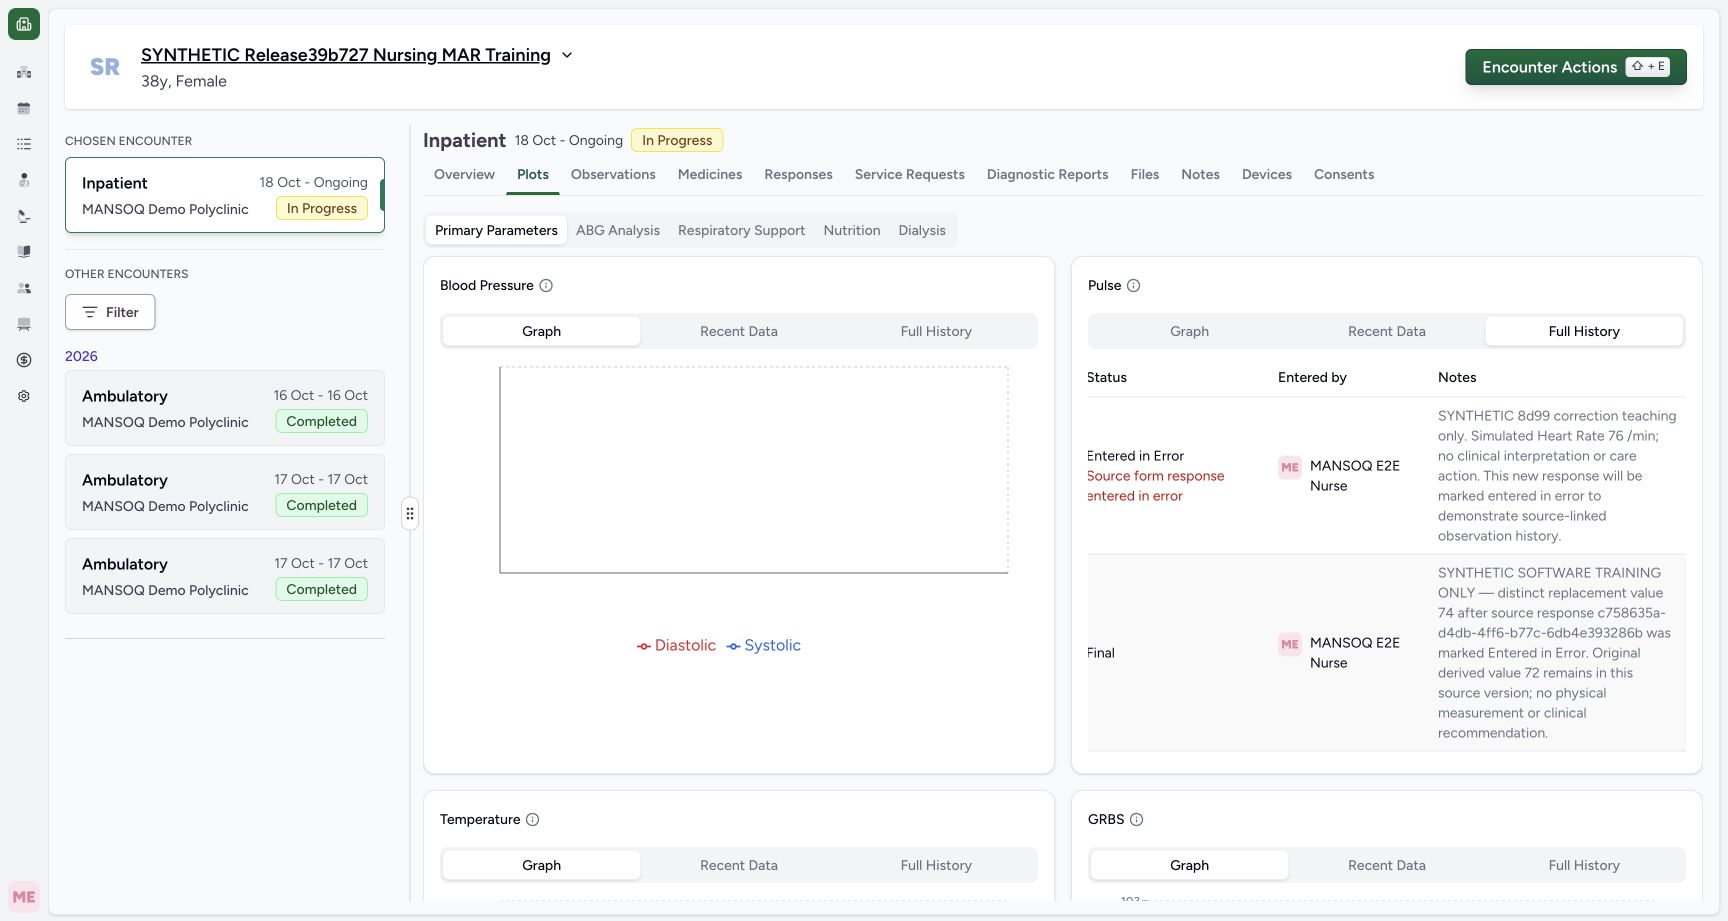Show Temperature info icon

532,819
